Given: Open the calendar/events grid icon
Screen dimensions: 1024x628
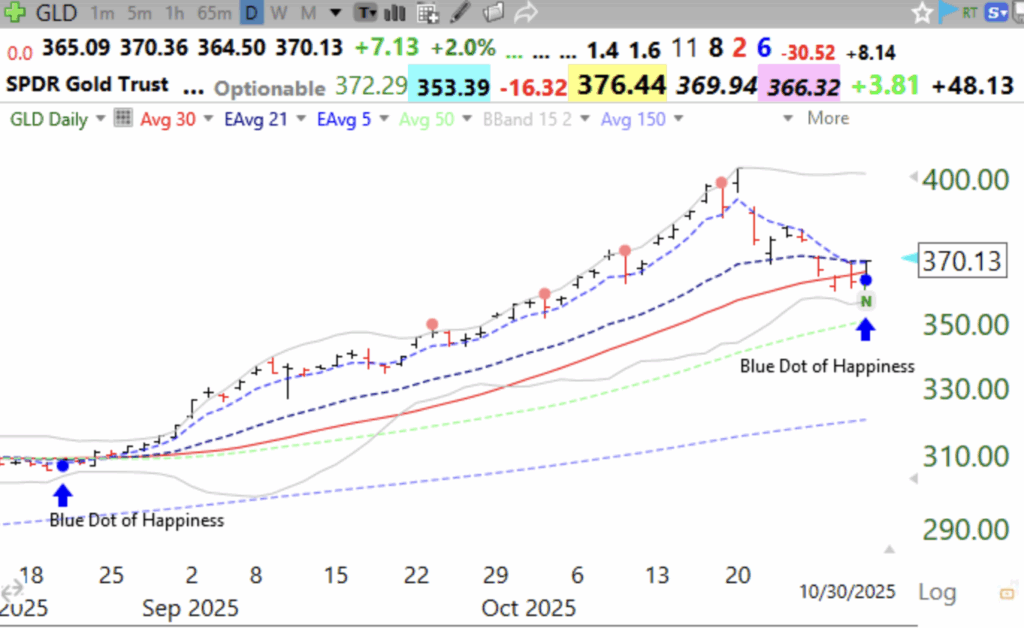Looking at the screenshot, I should pos(427,13).
